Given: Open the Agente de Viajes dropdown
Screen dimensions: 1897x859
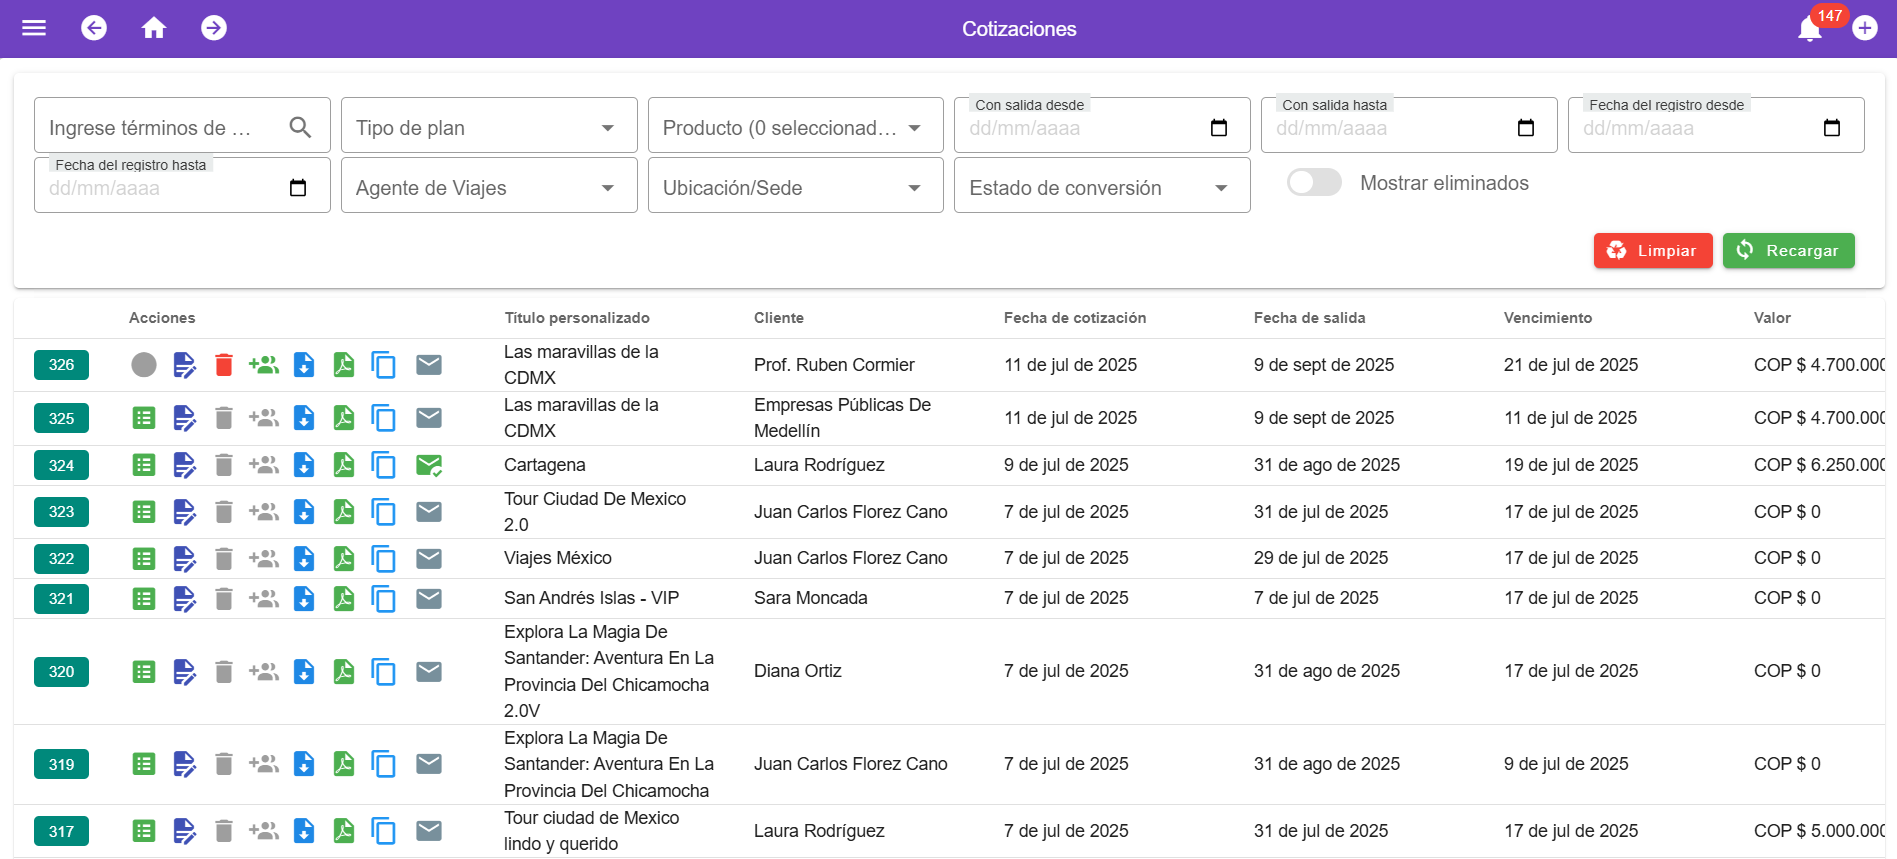Looking at the screenshot, I should [489, 188].
